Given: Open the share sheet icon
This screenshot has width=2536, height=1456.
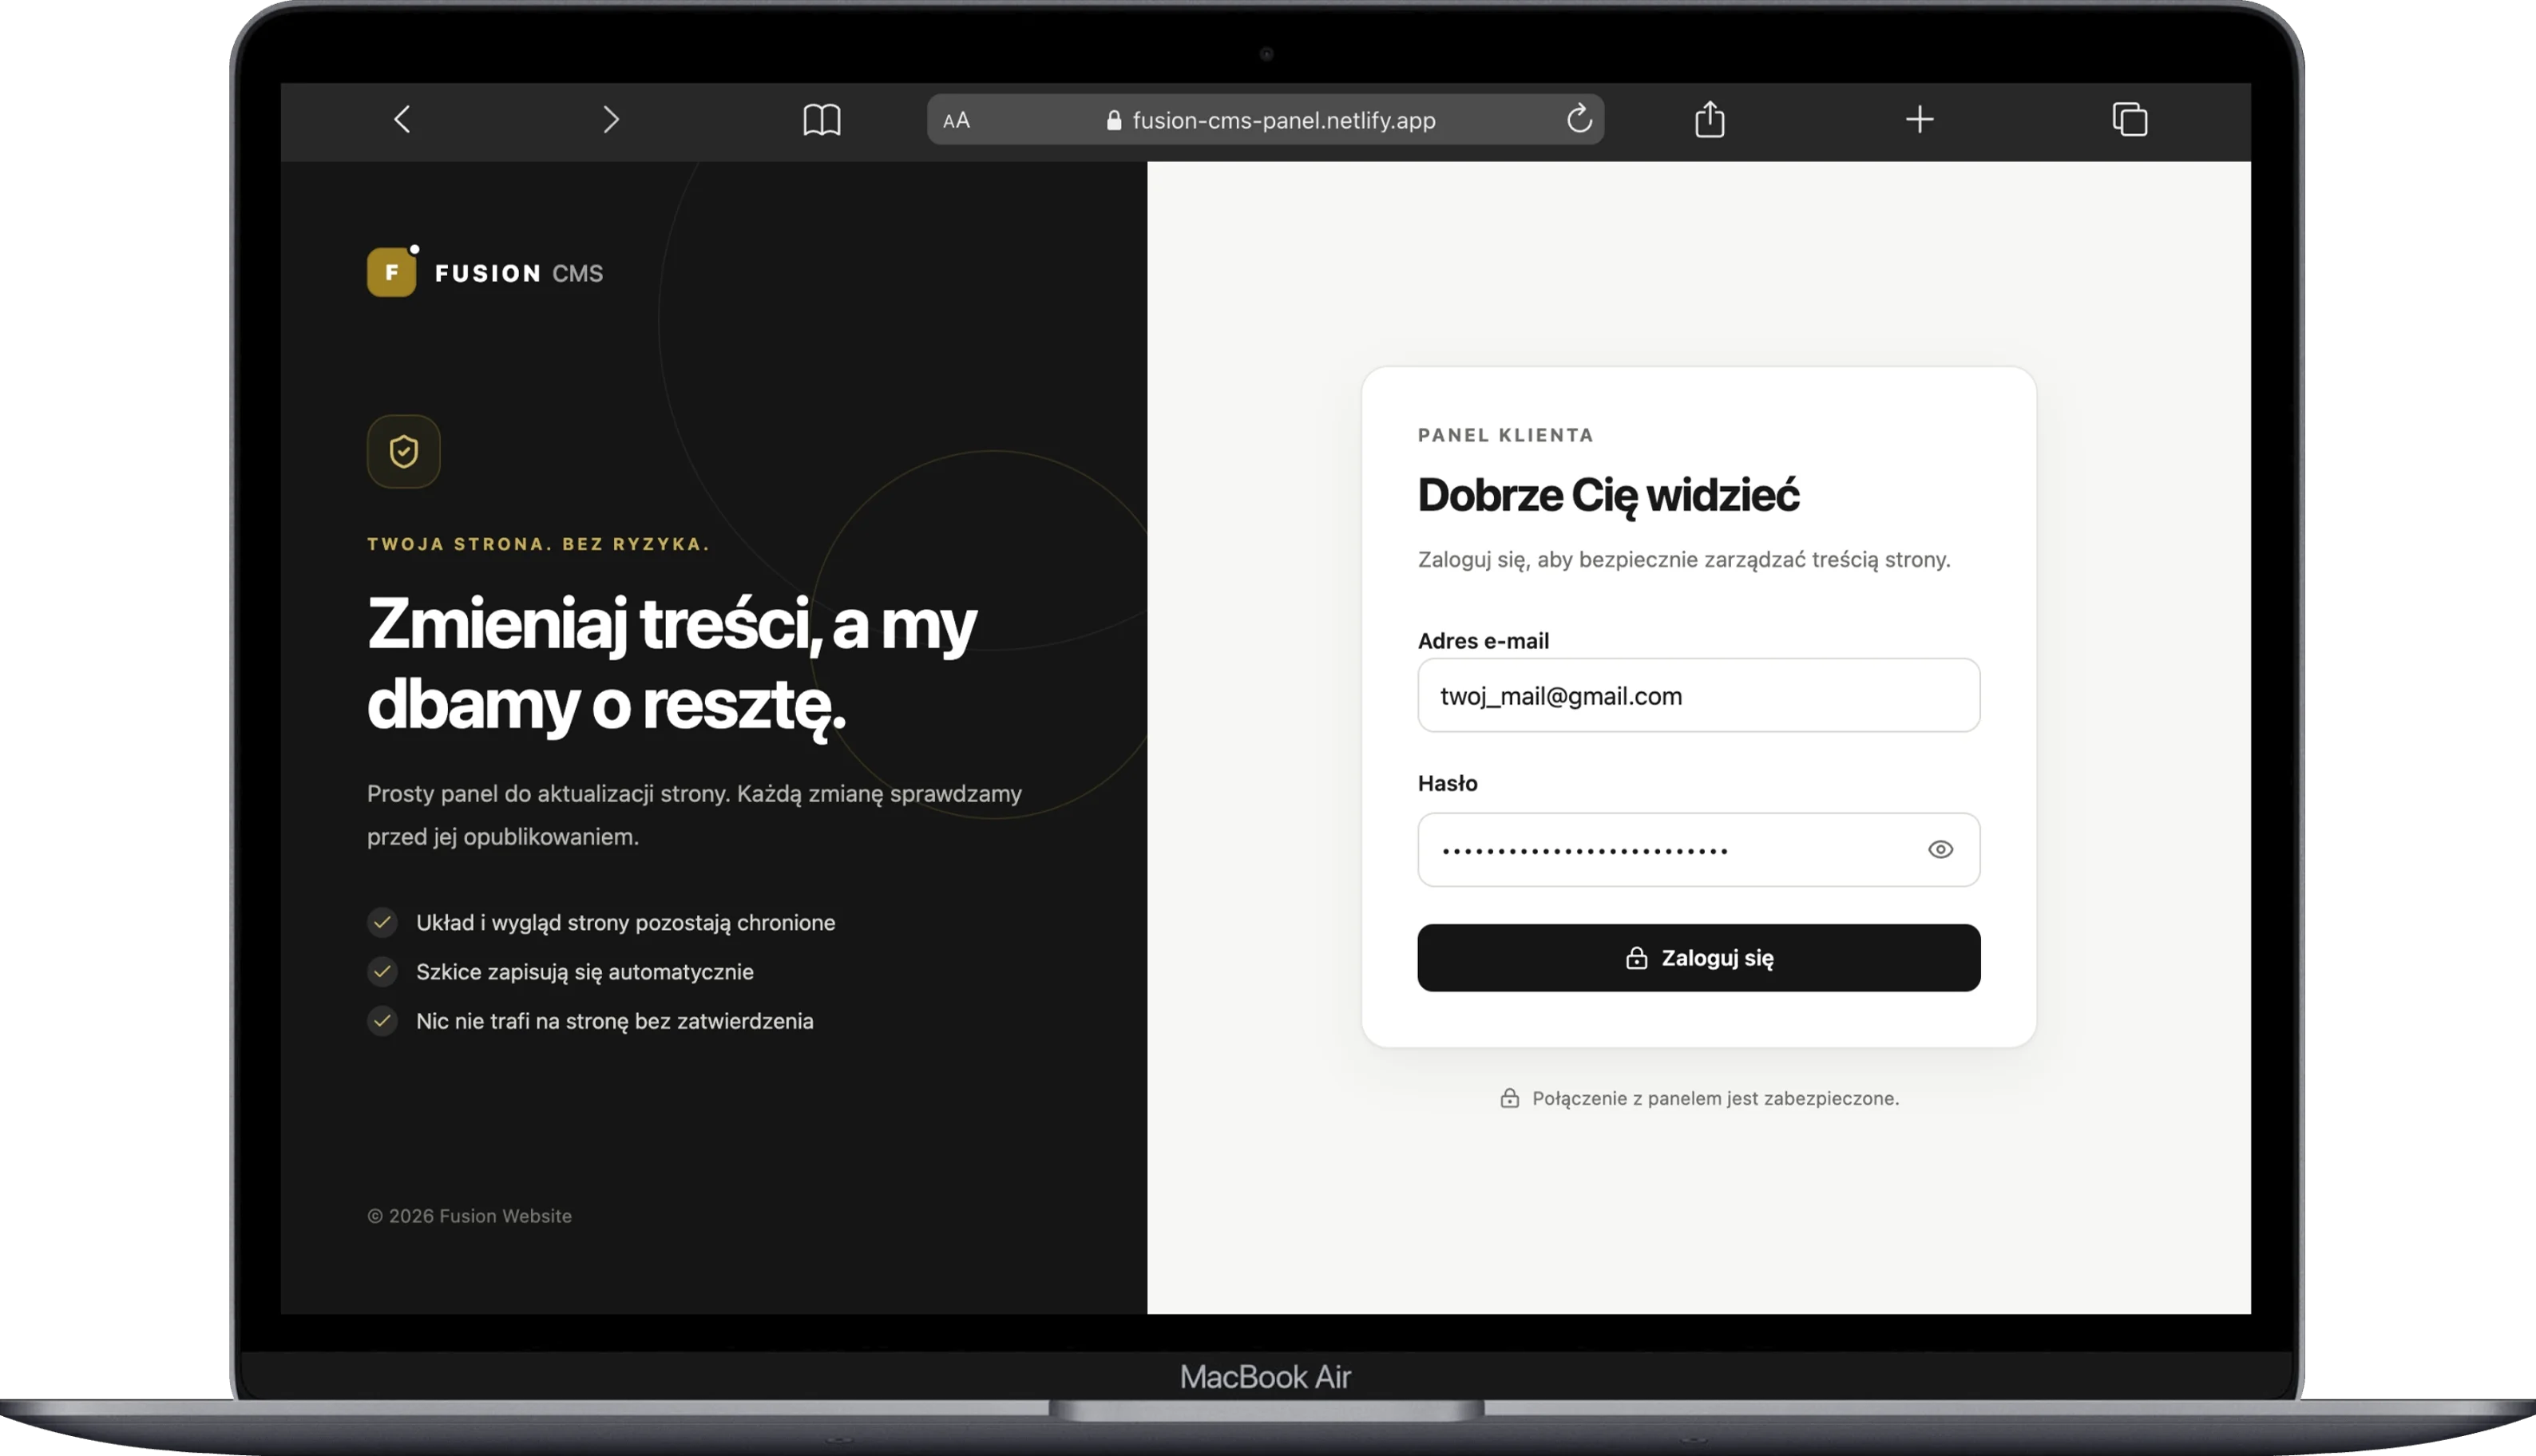Looking at the screenshot, I should click(x=1710, y=119).
